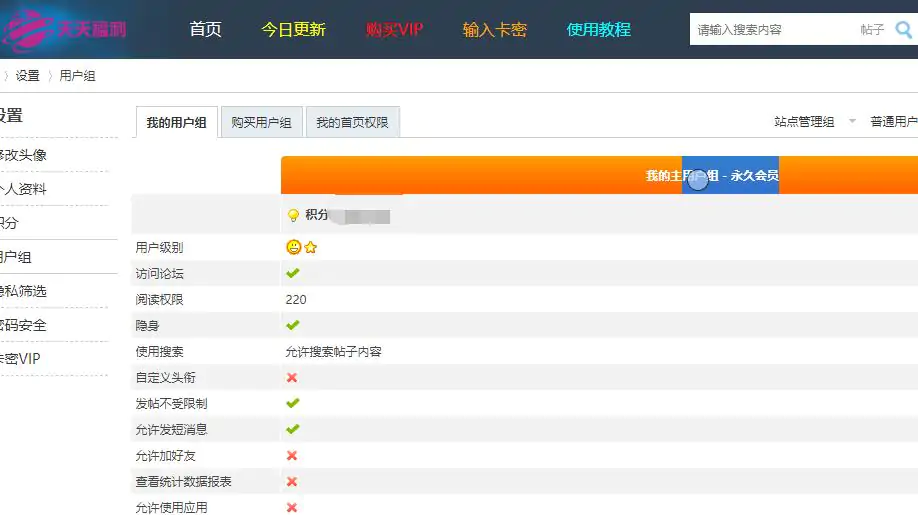Click the 允许加好友 row label

coord(166,455)
